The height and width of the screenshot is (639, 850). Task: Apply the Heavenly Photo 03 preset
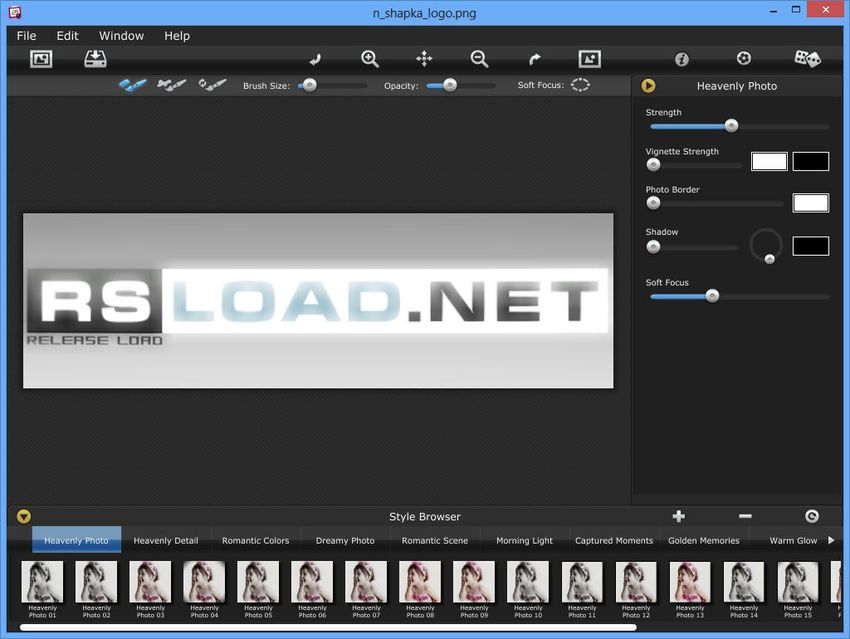[x=150, y=589]
